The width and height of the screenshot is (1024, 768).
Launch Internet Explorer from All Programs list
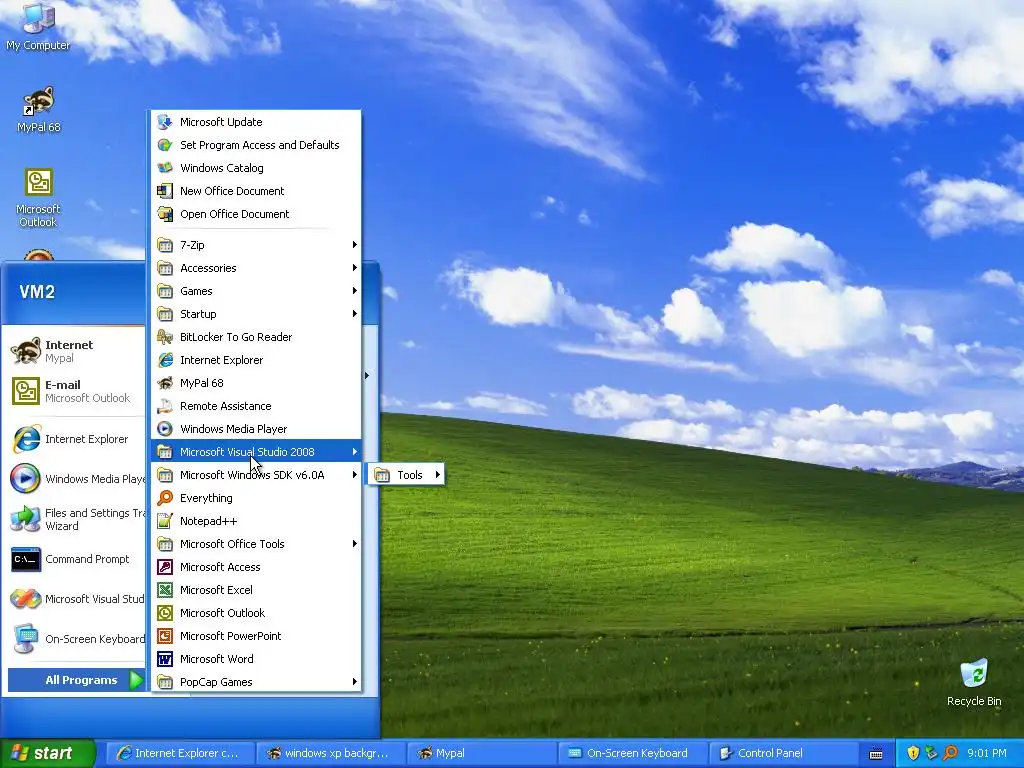pyautogui.click(x=256, y=360)
